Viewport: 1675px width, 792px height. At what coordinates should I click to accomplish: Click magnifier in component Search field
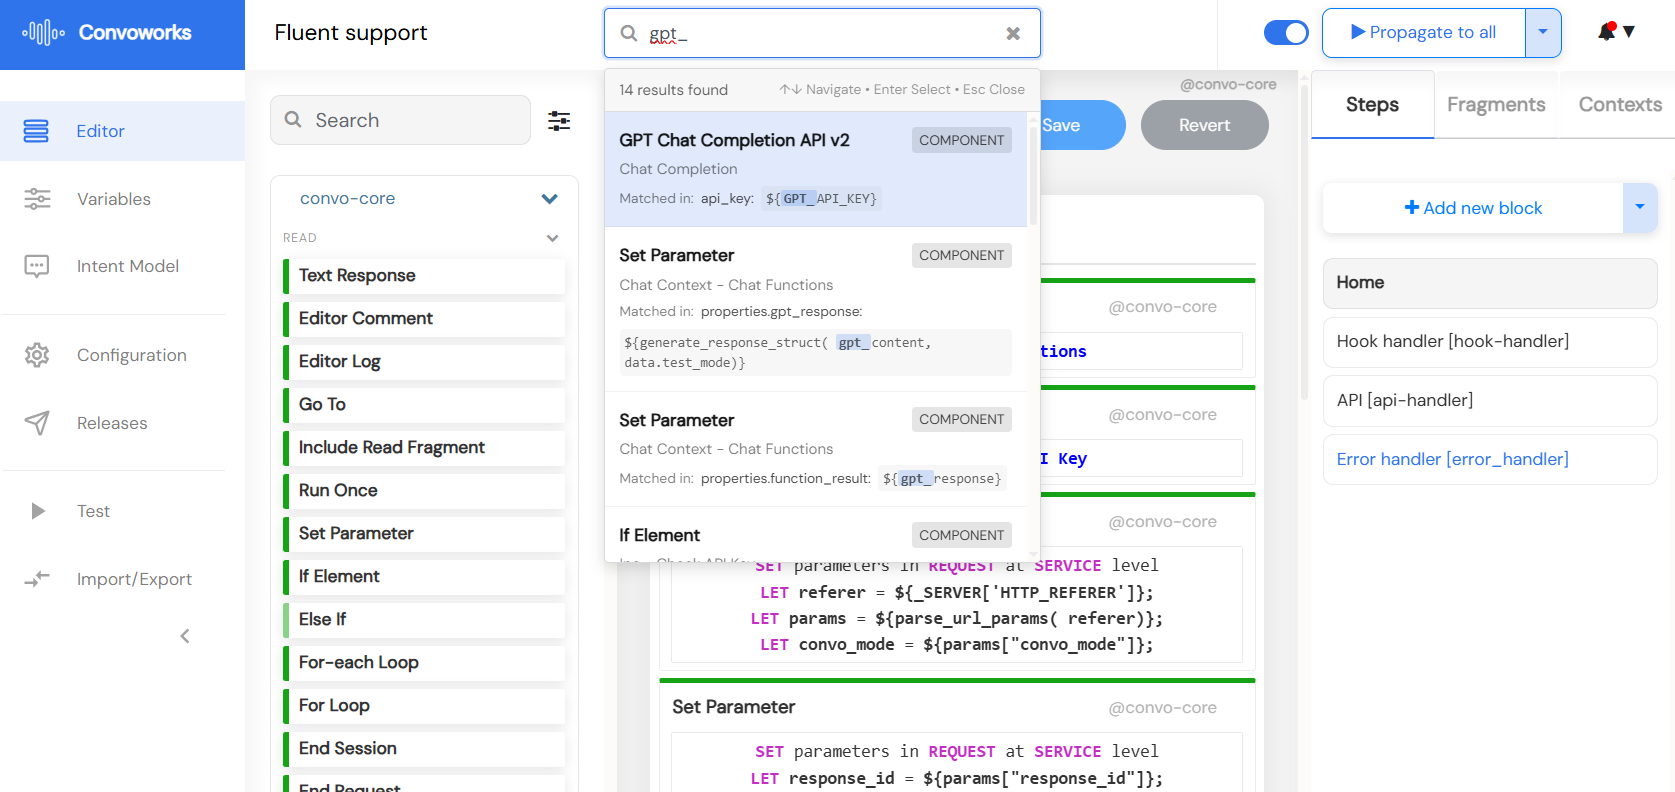pos(293,120)
